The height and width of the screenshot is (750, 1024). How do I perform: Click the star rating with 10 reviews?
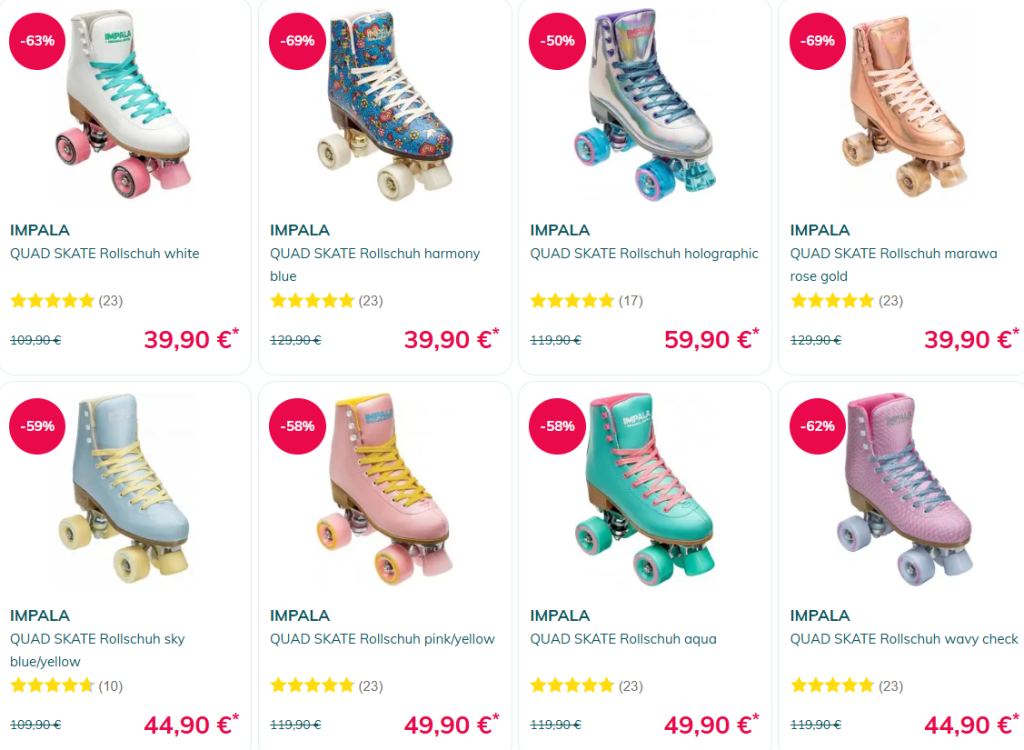pyautogui.click(x=52, y=685)
